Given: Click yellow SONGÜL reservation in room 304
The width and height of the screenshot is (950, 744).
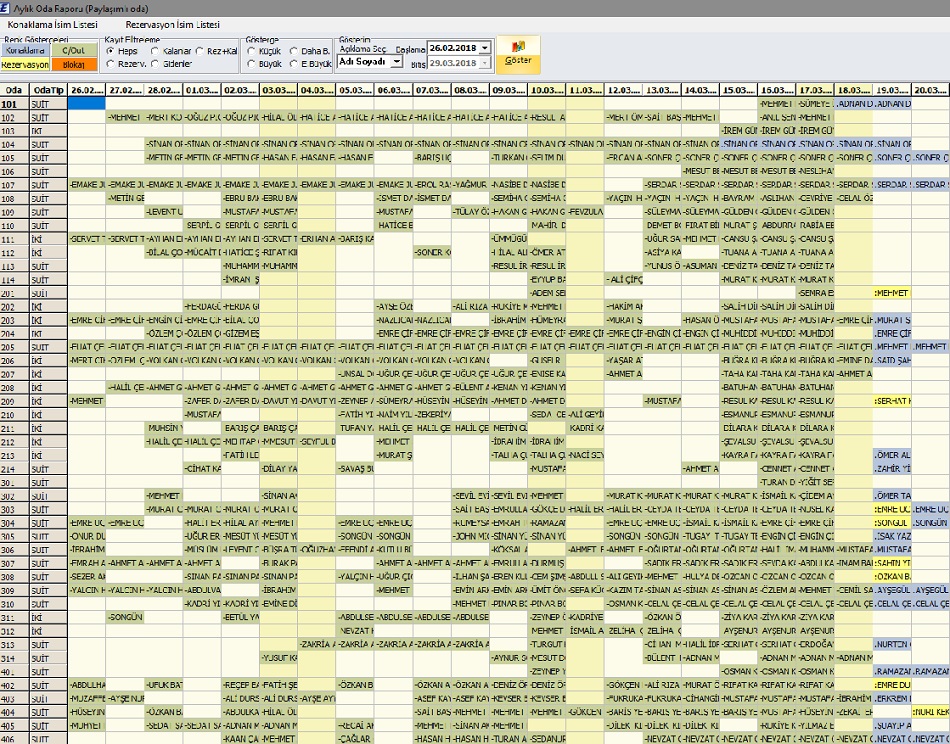Looking at the screenshot, I should click(x=892, y=523).
